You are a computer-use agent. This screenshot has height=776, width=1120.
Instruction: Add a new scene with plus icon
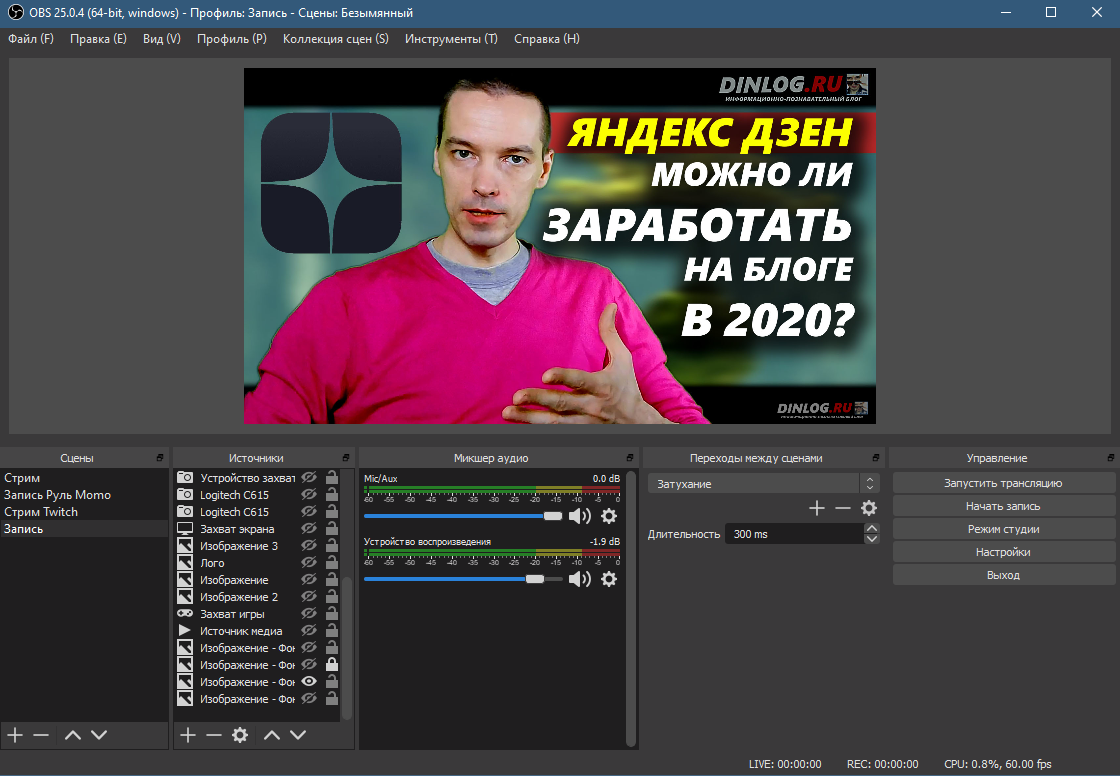(15, 735)
